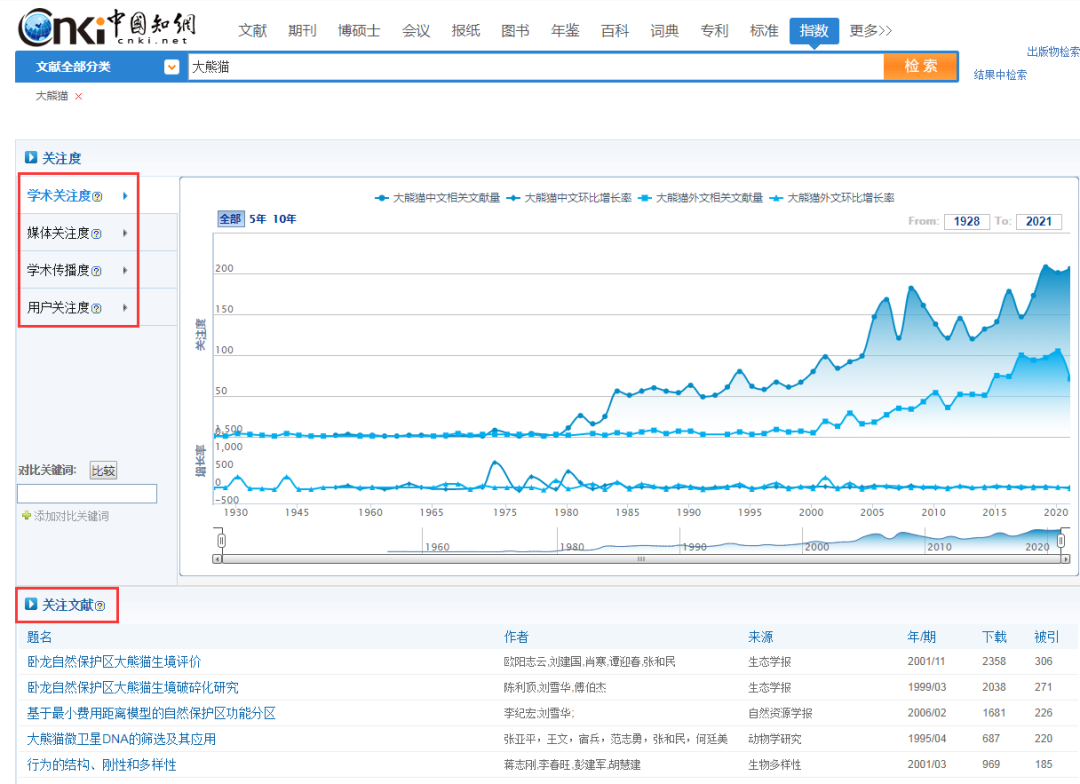Switch to the 期刊 tab
This screenshot has width=1080, height=784.
302,31
